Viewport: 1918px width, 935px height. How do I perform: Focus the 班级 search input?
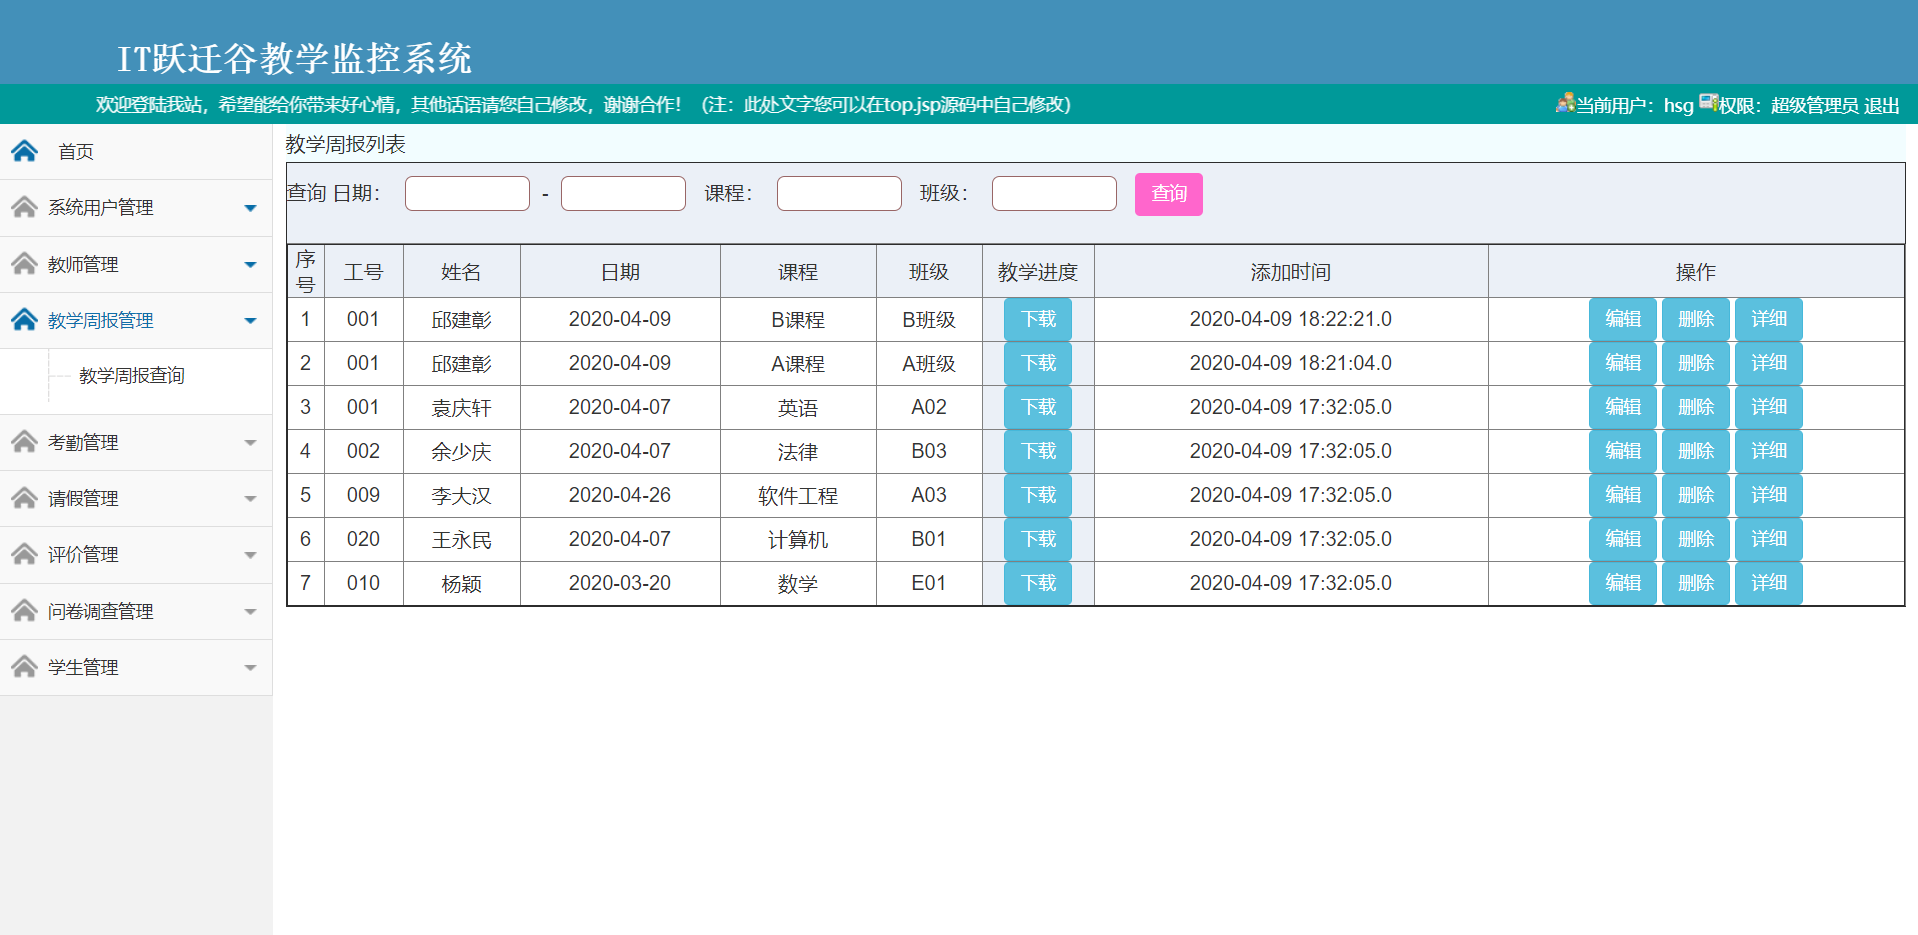click(x=1054, y=193)
